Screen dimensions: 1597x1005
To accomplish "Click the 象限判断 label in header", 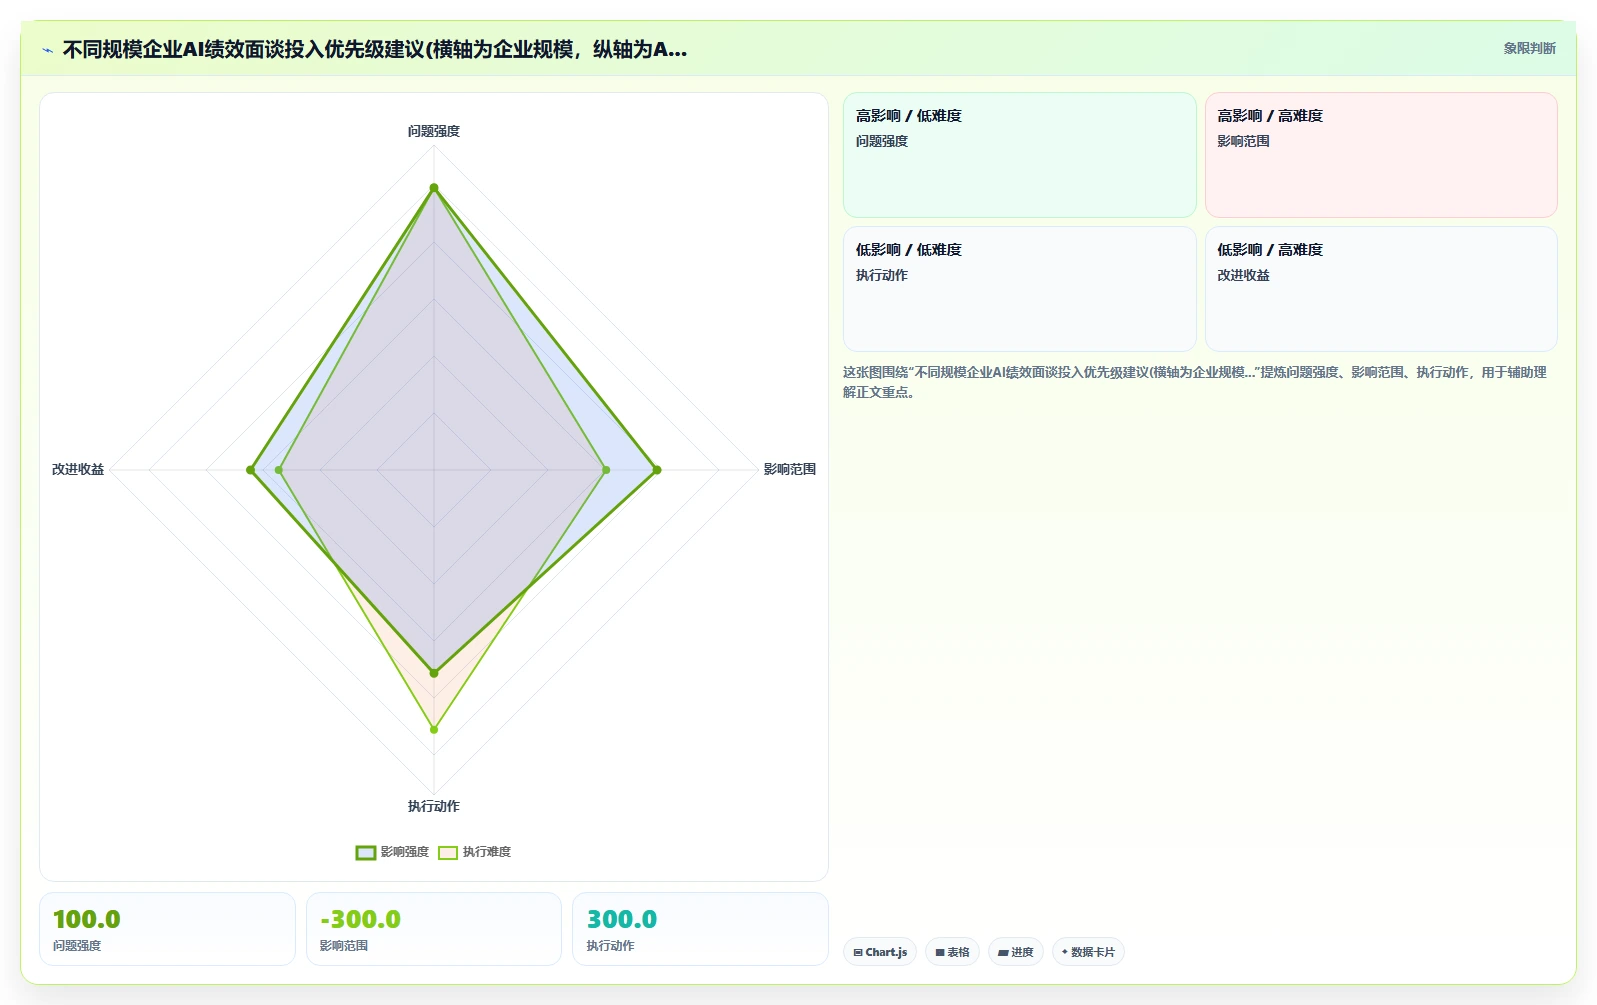I will (x=1529, y=48).
